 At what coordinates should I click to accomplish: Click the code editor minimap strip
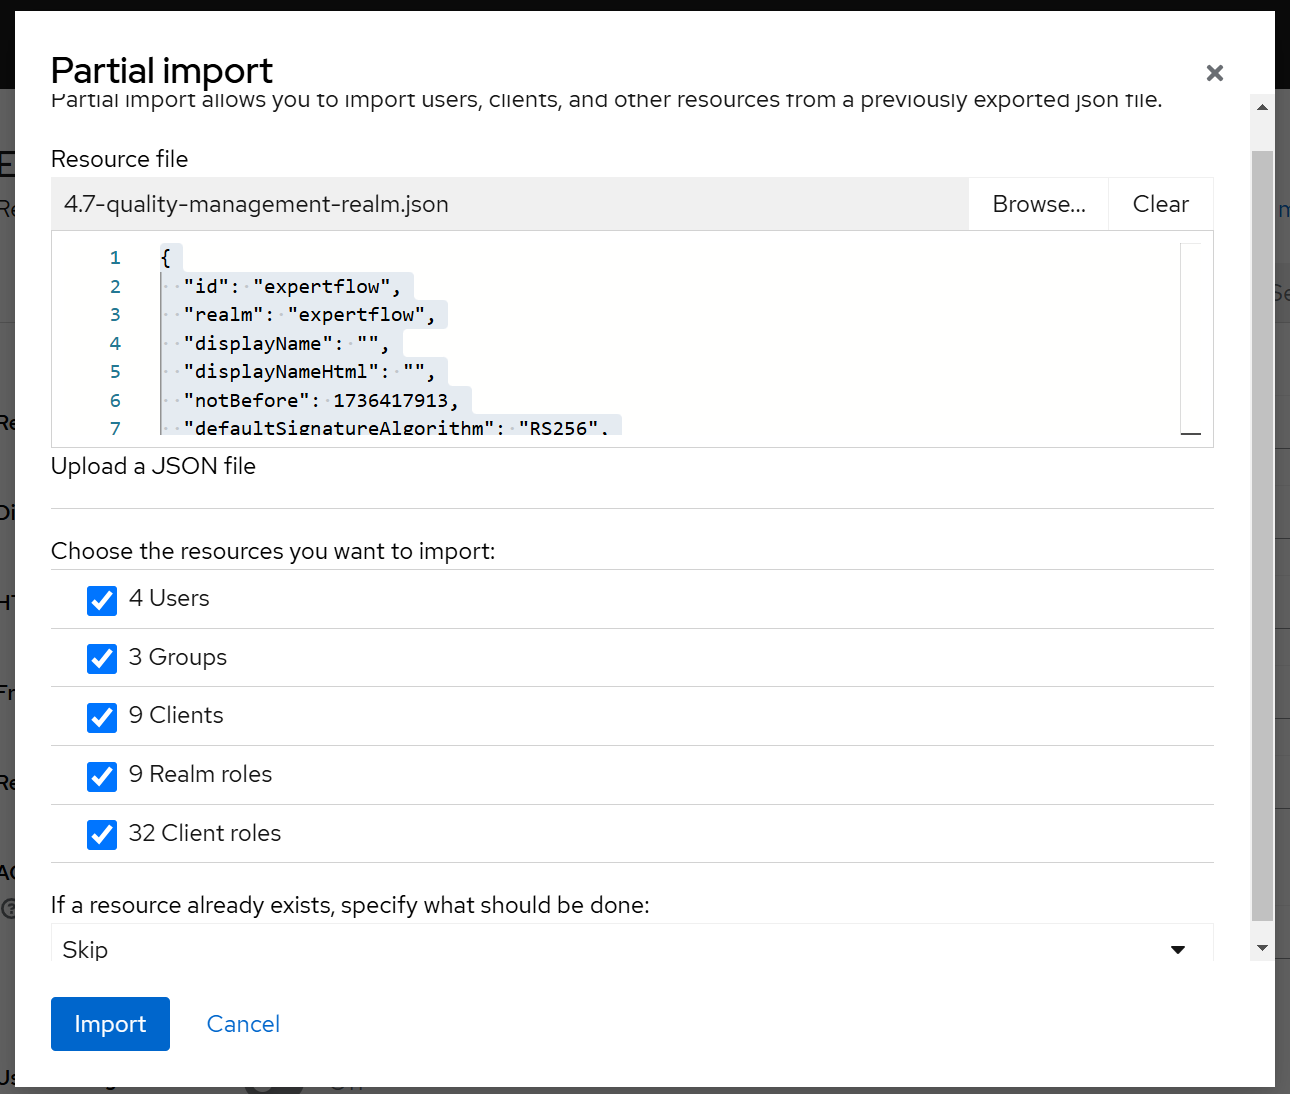point(1190,338)
